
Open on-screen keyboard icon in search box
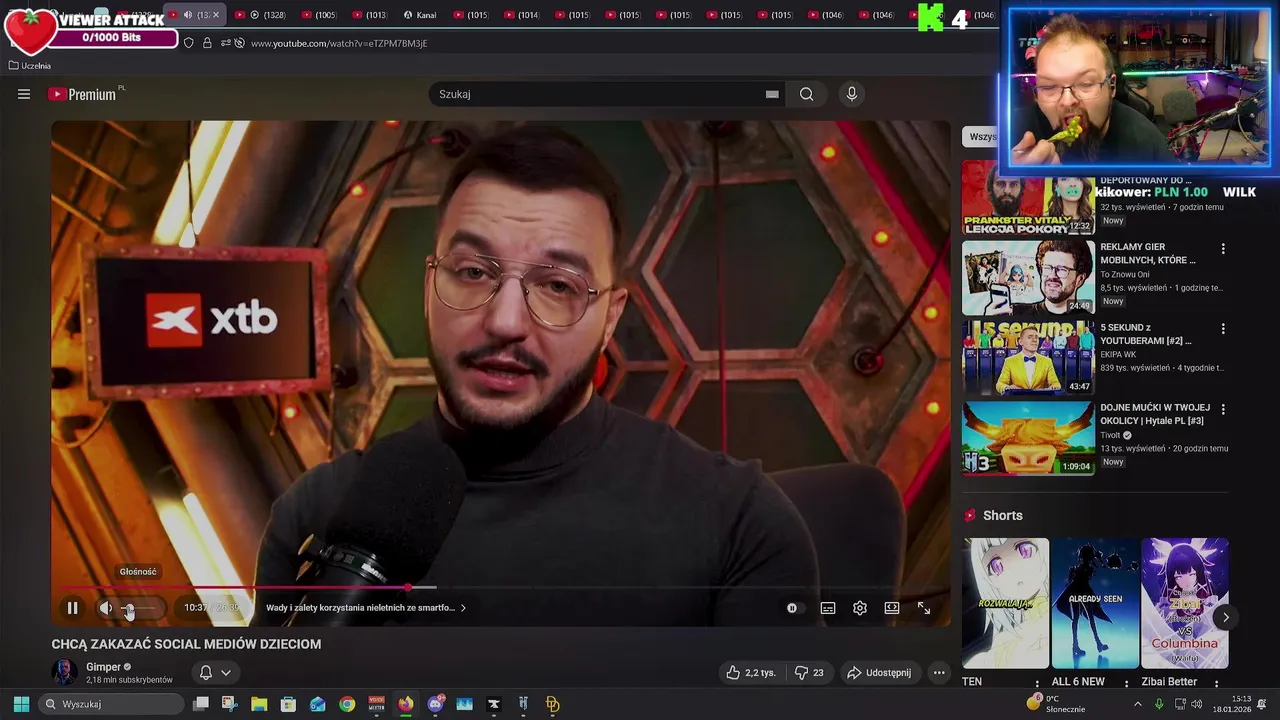772,94
